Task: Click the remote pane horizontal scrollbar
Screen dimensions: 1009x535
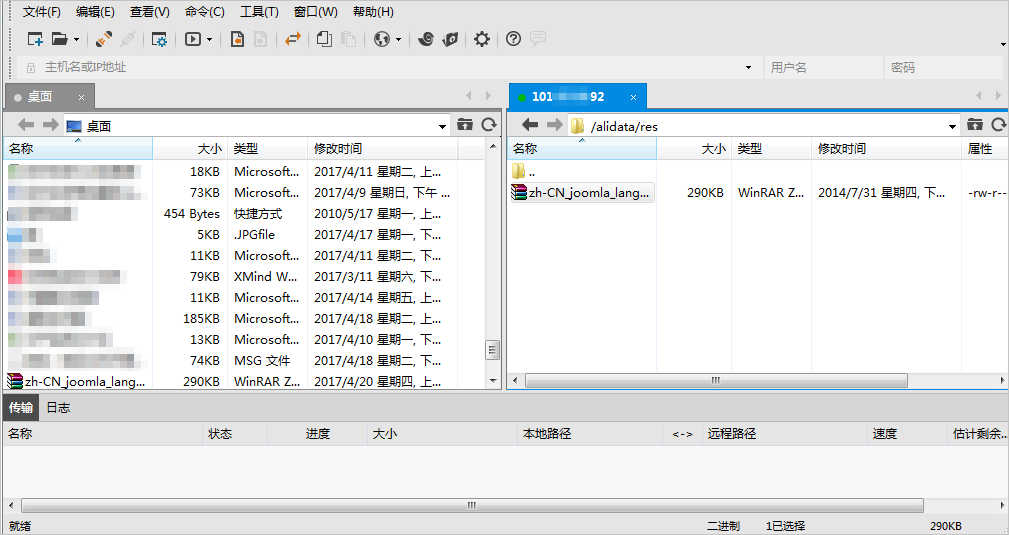Action: (716, 381)
